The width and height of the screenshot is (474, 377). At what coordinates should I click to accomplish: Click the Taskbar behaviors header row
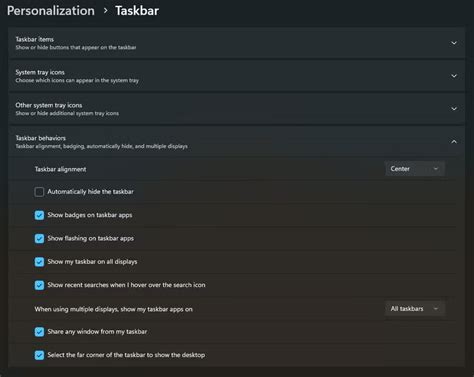(x=236, y=142)
